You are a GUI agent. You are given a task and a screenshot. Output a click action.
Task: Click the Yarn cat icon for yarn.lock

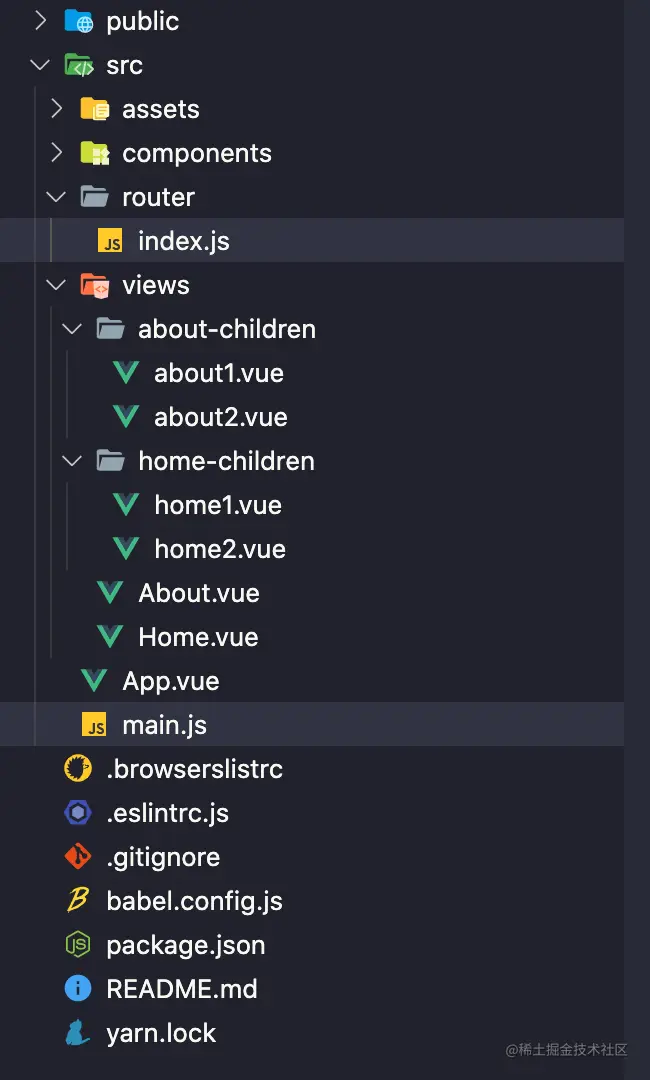coord(78,1033)
